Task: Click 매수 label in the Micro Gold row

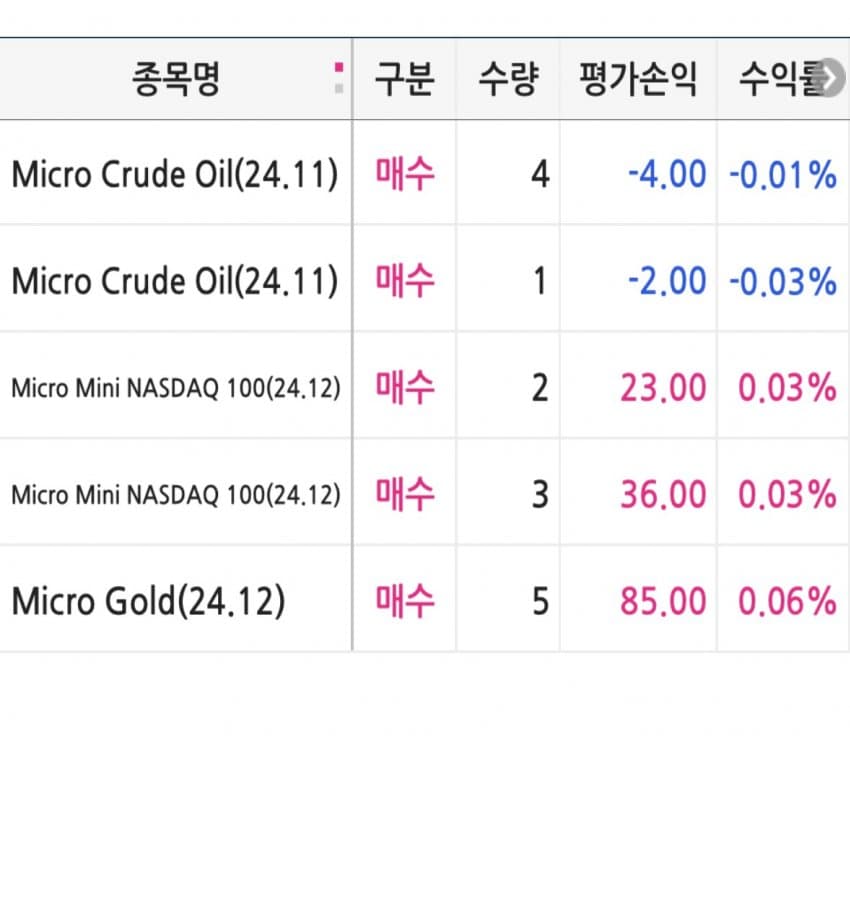Action: pyautogui.click(x=405, y=600)
